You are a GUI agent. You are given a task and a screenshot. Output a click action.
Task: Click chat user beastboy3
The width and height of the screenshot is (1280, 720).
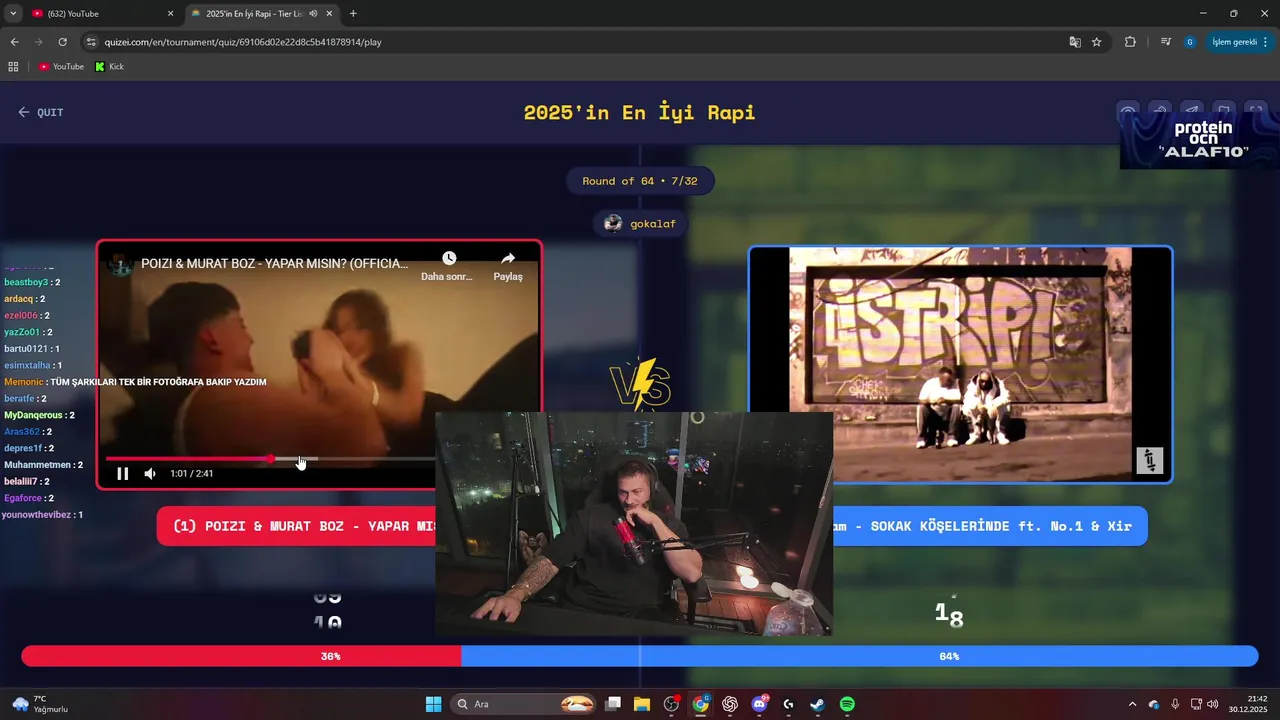pyautogui.click(x=26, y=282)
